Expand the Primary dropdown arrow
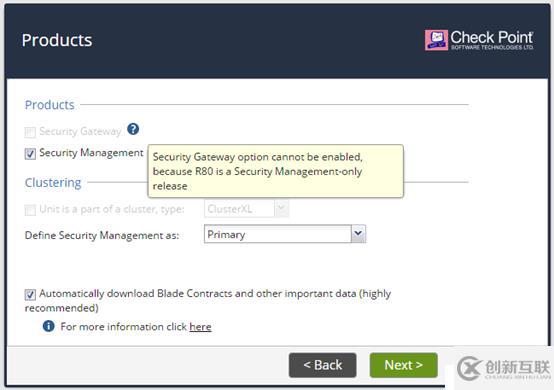The width and height of the screenshot is (554, 390). 358,234
